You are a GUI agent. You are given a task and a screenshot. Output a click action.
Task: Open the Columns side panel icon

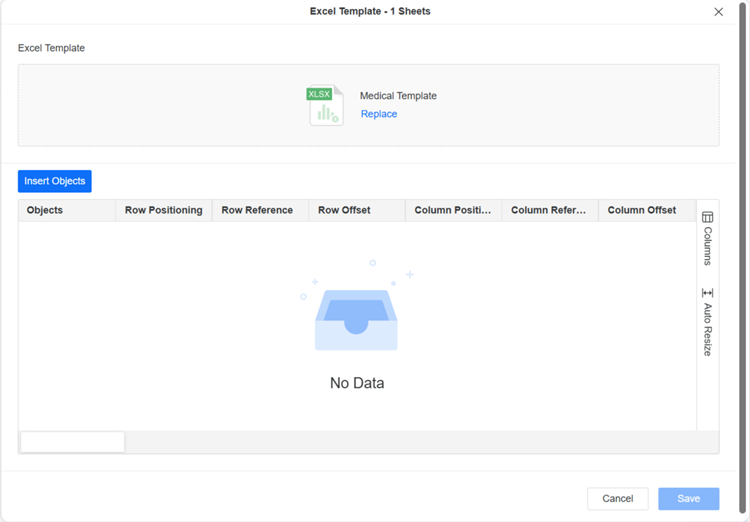point(707,218)
